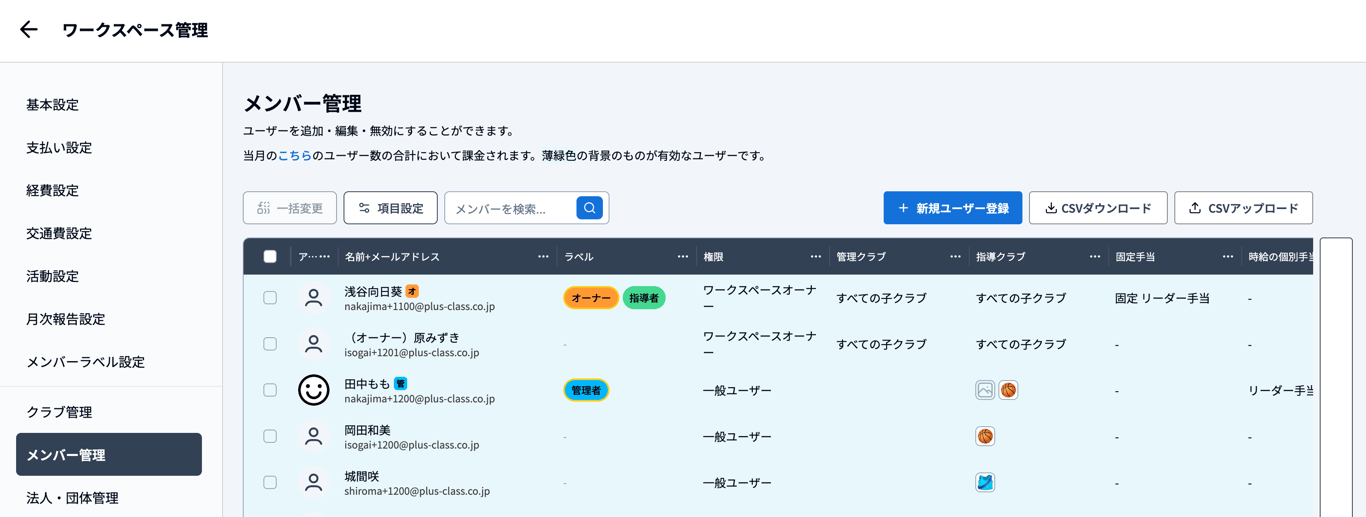Click the blue club icon in 城間咲's row
The width and height of the screenshot is (1366, 517).
tap(985, 482)
